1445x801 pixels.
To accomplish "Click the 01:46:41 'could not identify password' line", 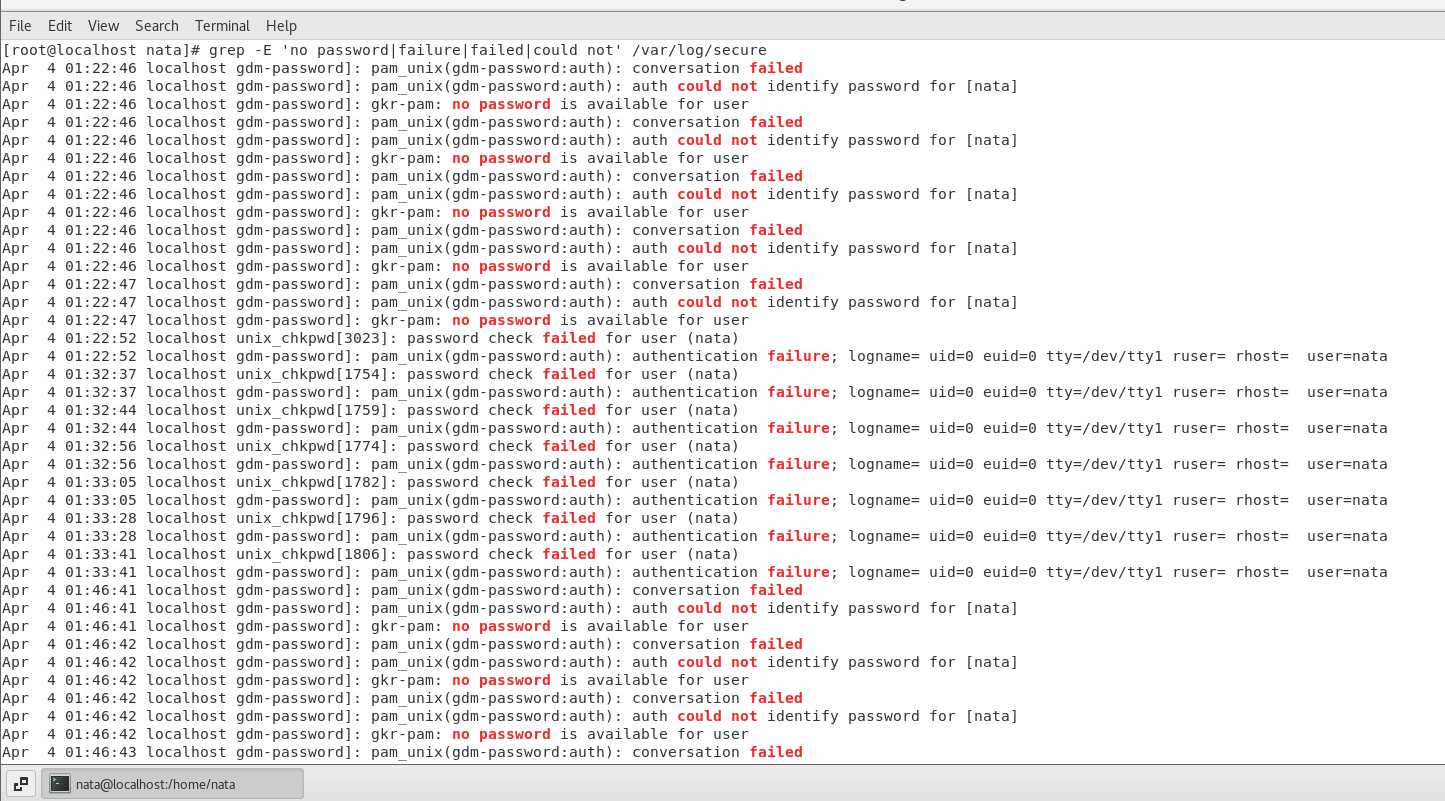I will coord(510,608).
